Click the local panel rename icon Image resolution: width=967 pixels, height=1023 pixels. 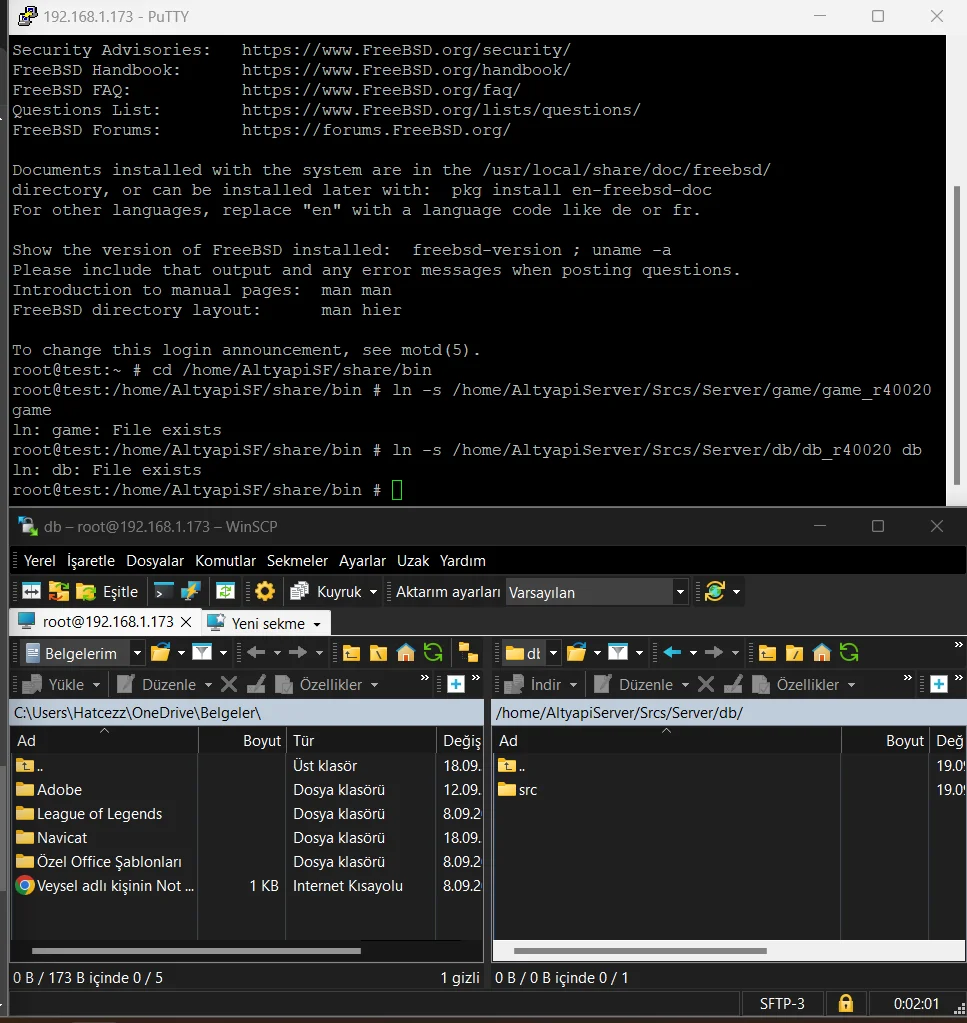[x=256, y=684]
